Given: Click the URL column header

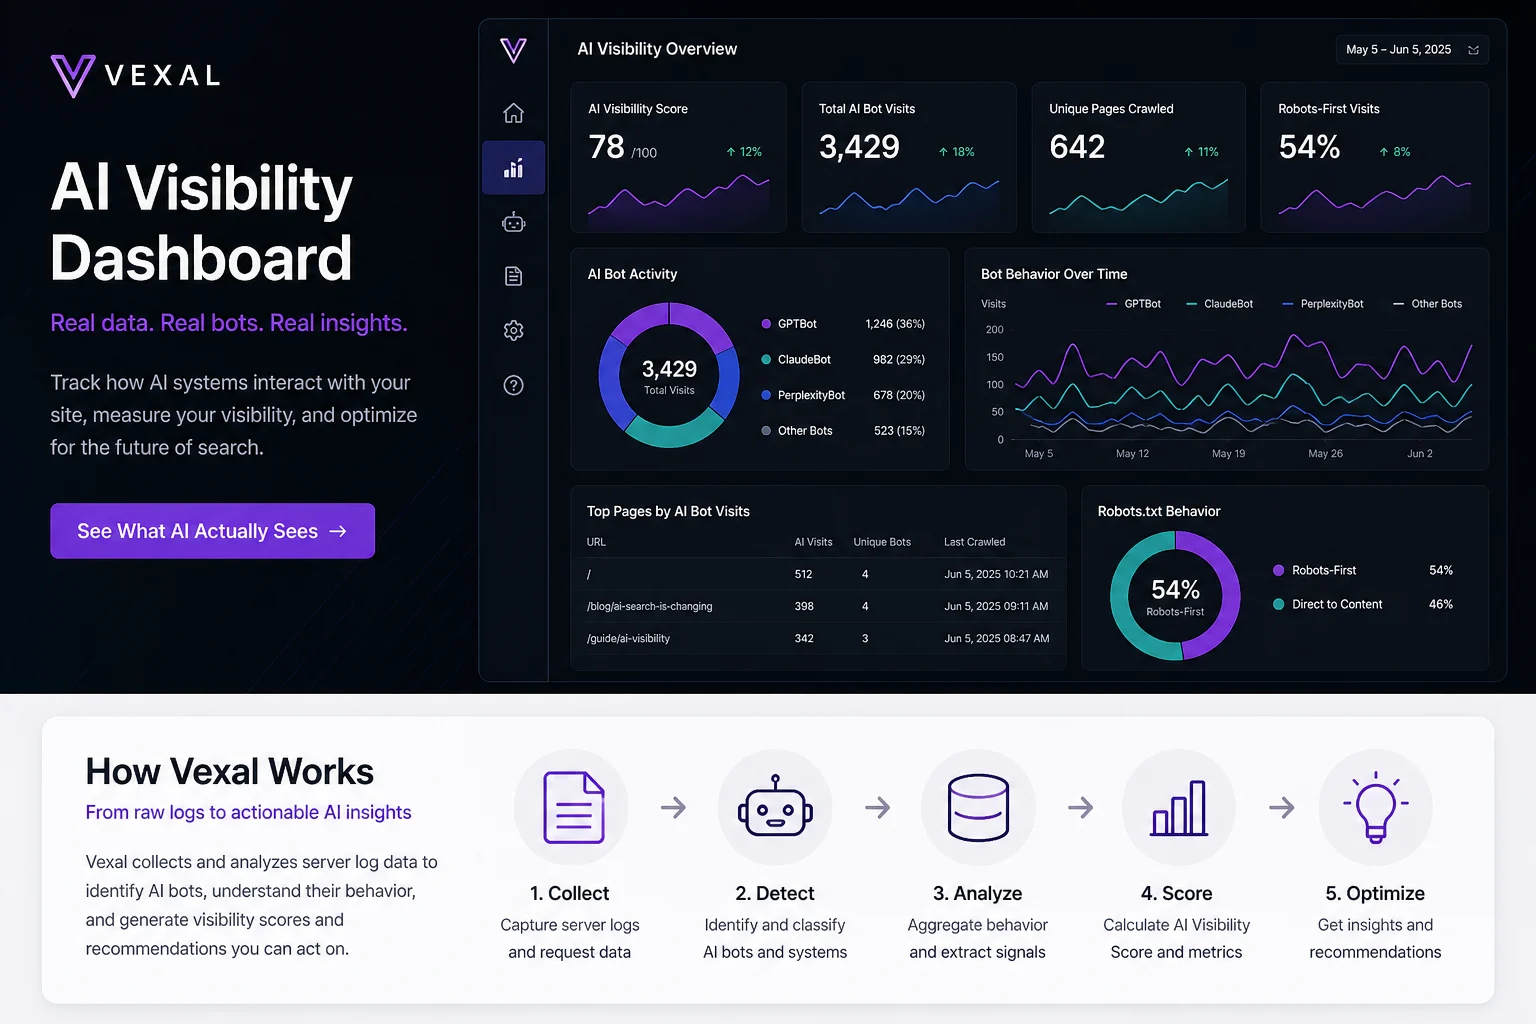Looking at the screenshot, I should pyautogui.click(x=596, y=542).
